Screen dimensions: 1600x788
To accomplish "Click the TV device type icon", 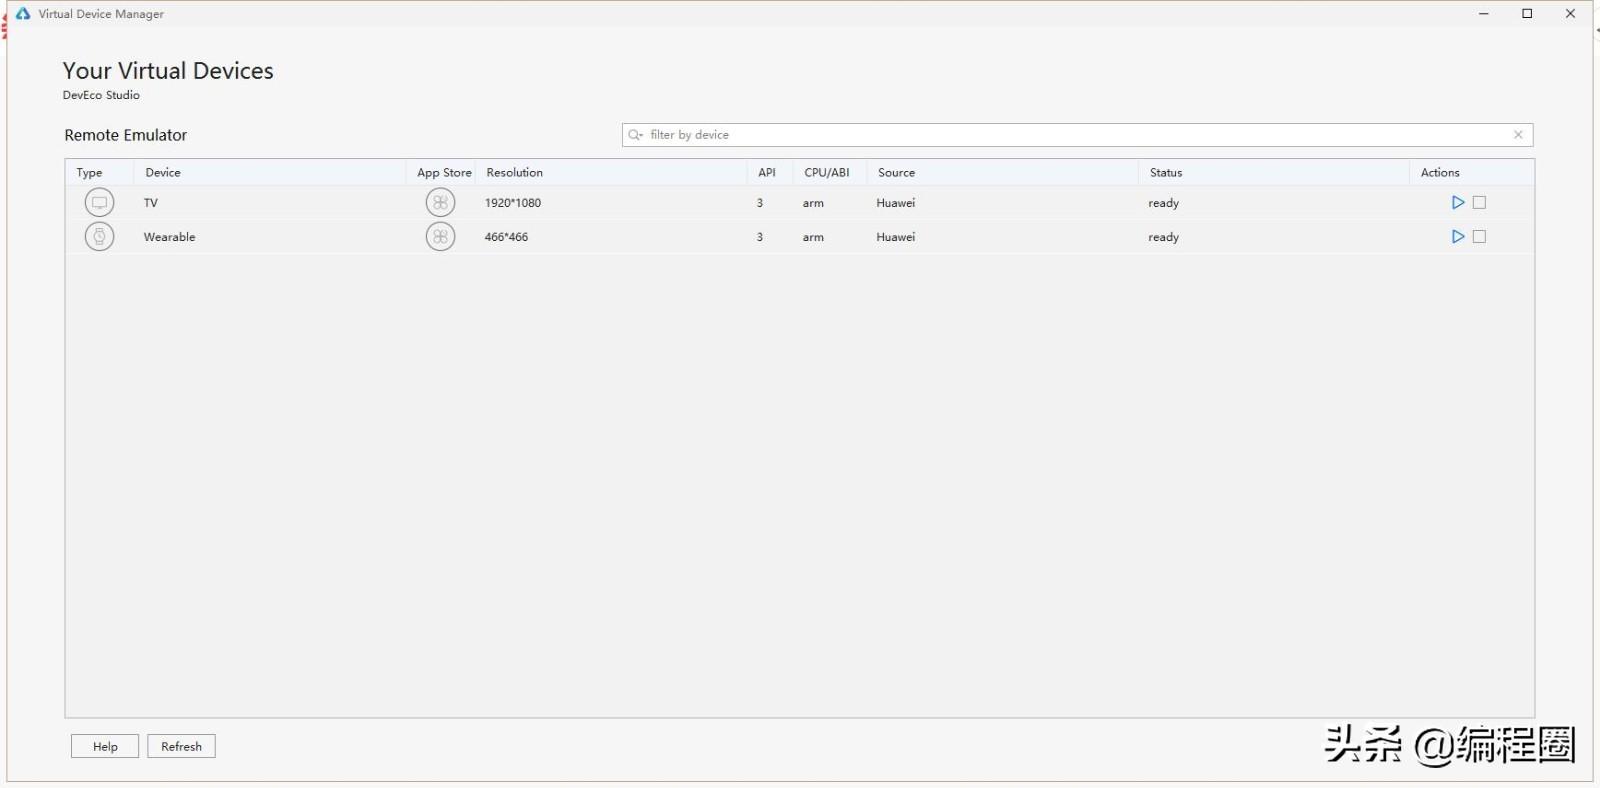I will [x=99, y=202].
